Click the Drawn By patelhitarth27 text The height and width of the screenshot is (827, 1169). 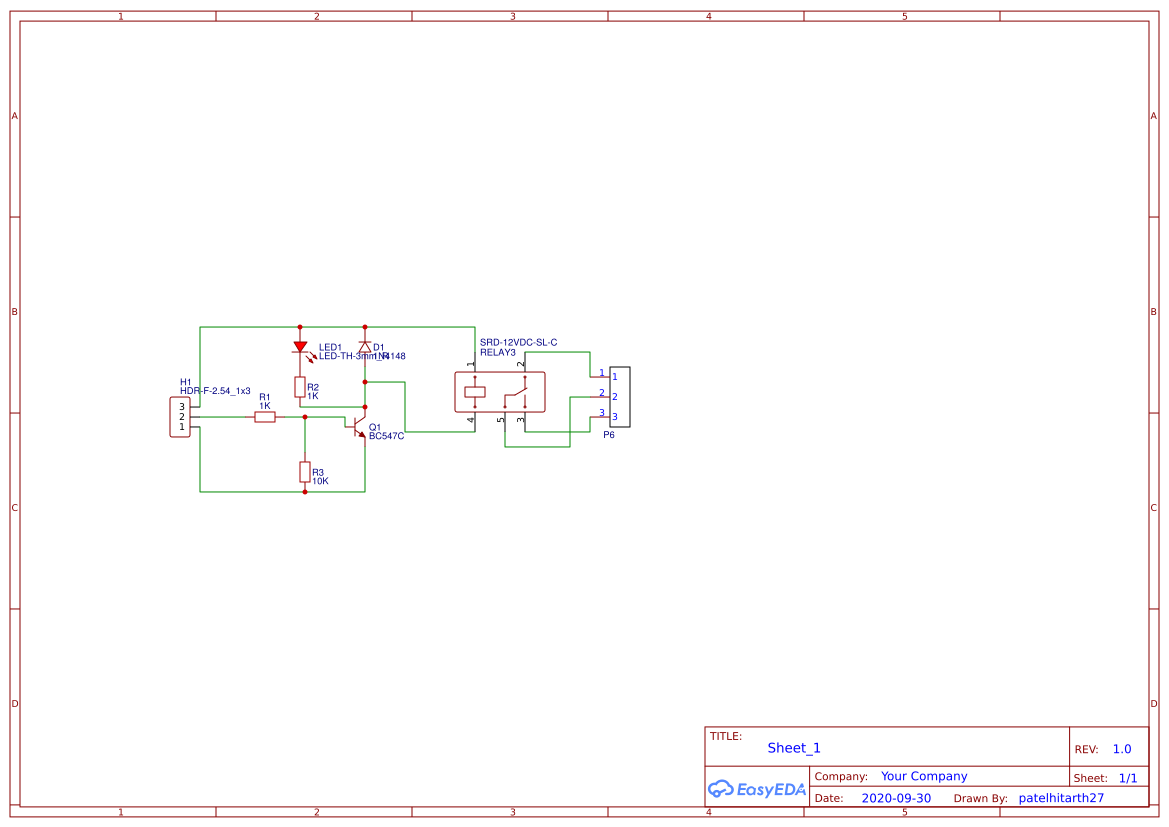pyautogui.click(x=1062, y=797)
